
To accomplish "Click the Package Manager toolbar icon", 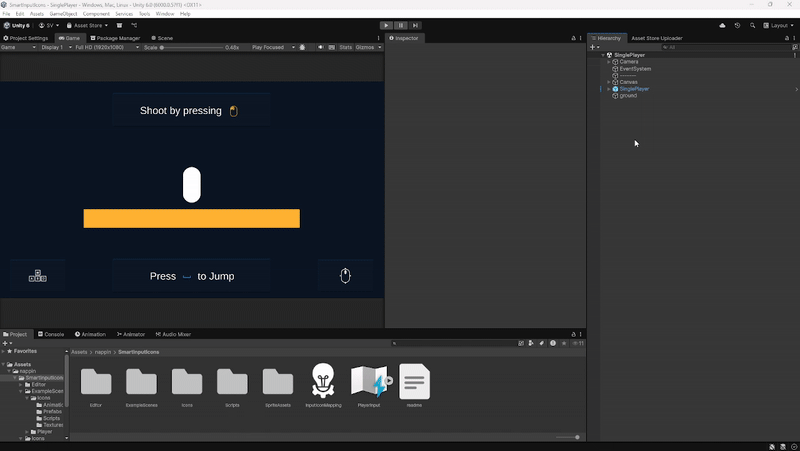I will [x=119, y=26].
